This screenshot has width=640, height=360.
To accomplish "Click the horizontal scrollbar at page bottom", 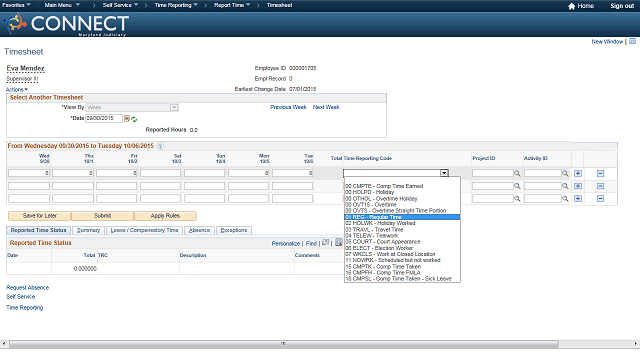I will (x=284, y=344).
